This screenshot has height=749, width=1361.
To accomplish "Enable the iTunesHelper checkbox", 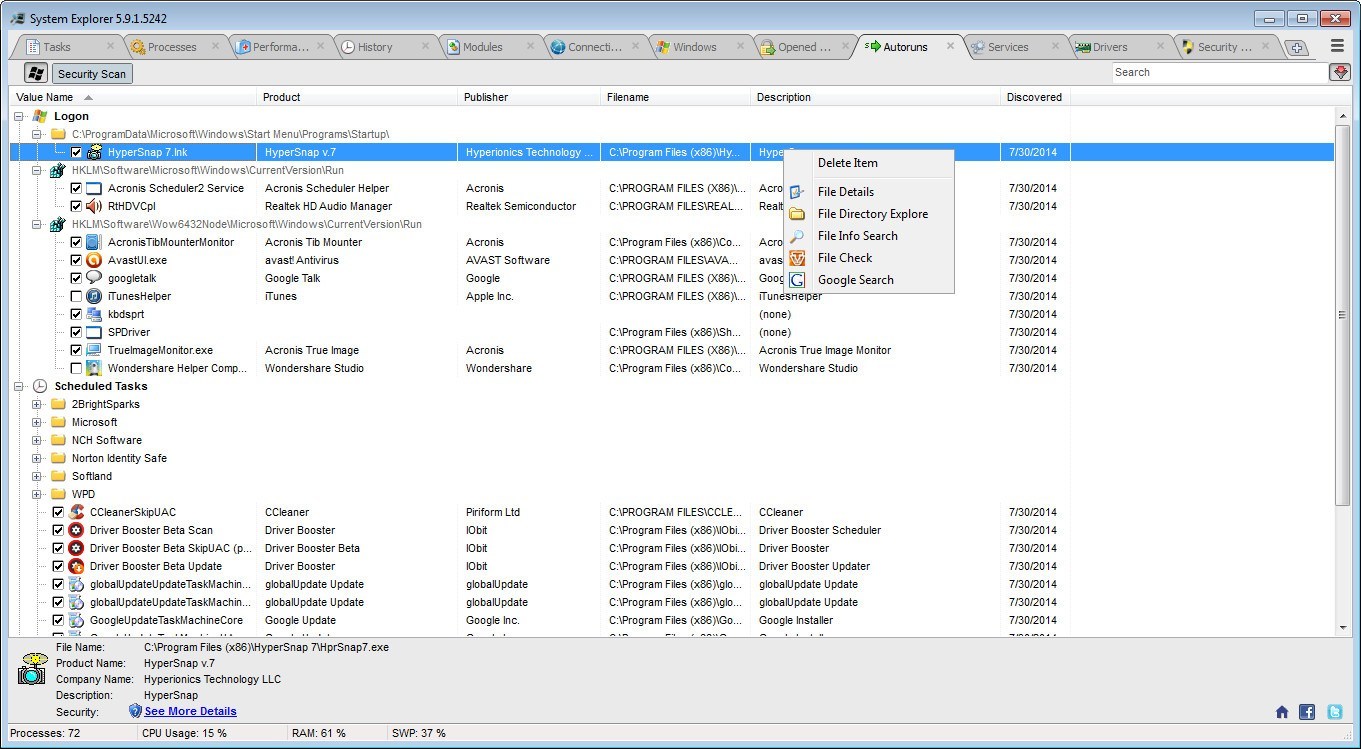I will tap(76, 296).
